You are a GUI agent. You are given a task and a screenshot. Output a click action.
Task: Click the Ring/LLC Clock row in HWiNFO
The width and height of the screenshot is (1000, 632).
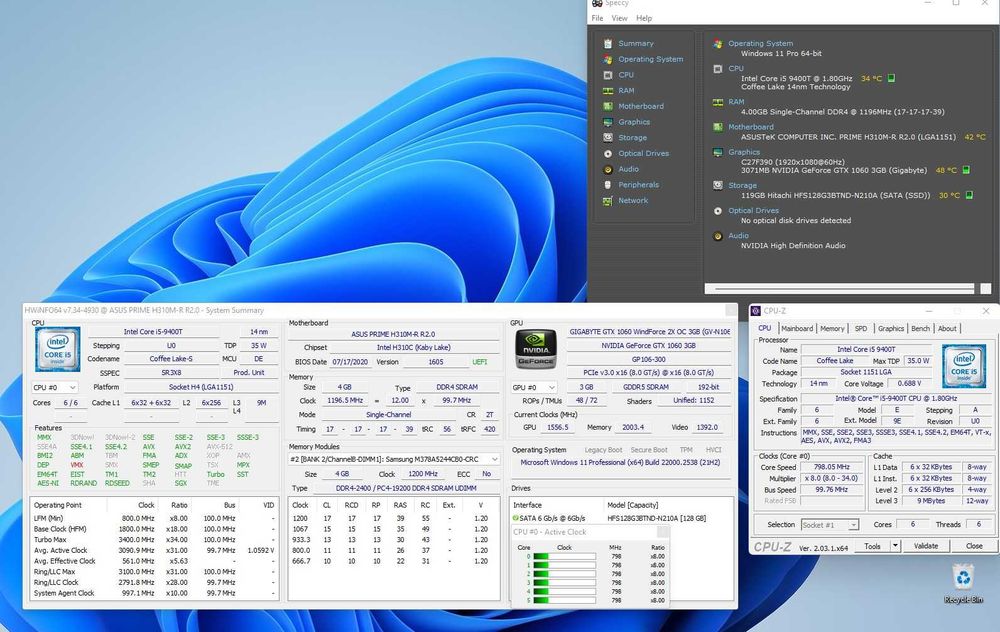click(154, 582)
